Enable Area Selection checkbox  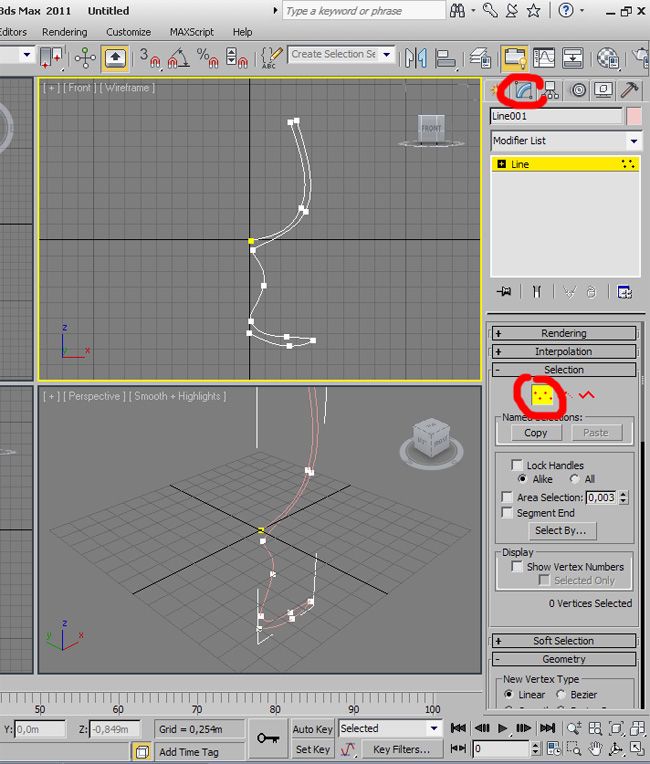pyautogui.click(x=507, y=497)
